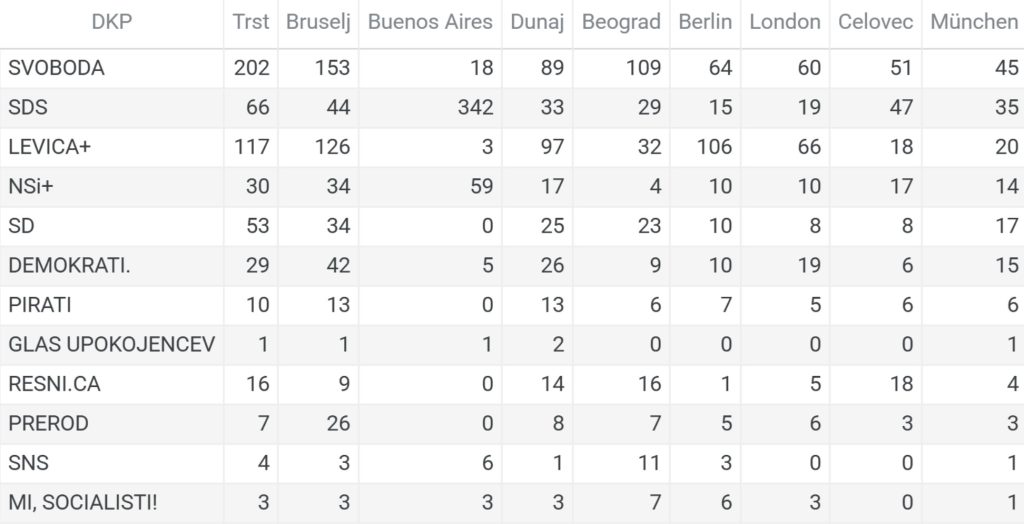Viewport: 1024px width, 524px height.
Task: Click the Buenos Aires column header
Action: [x=430, y=22]
